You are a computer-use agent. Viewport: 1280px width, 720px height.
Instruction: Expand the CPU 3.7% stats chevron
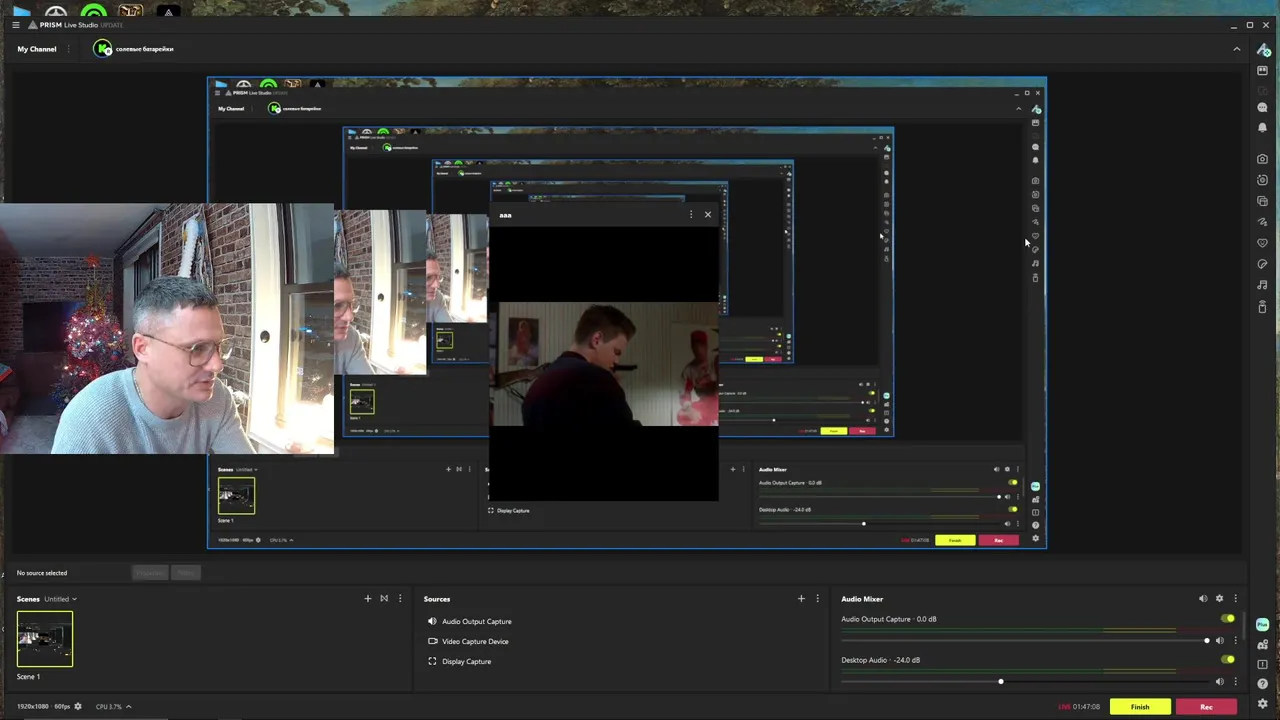coord(128,707)
